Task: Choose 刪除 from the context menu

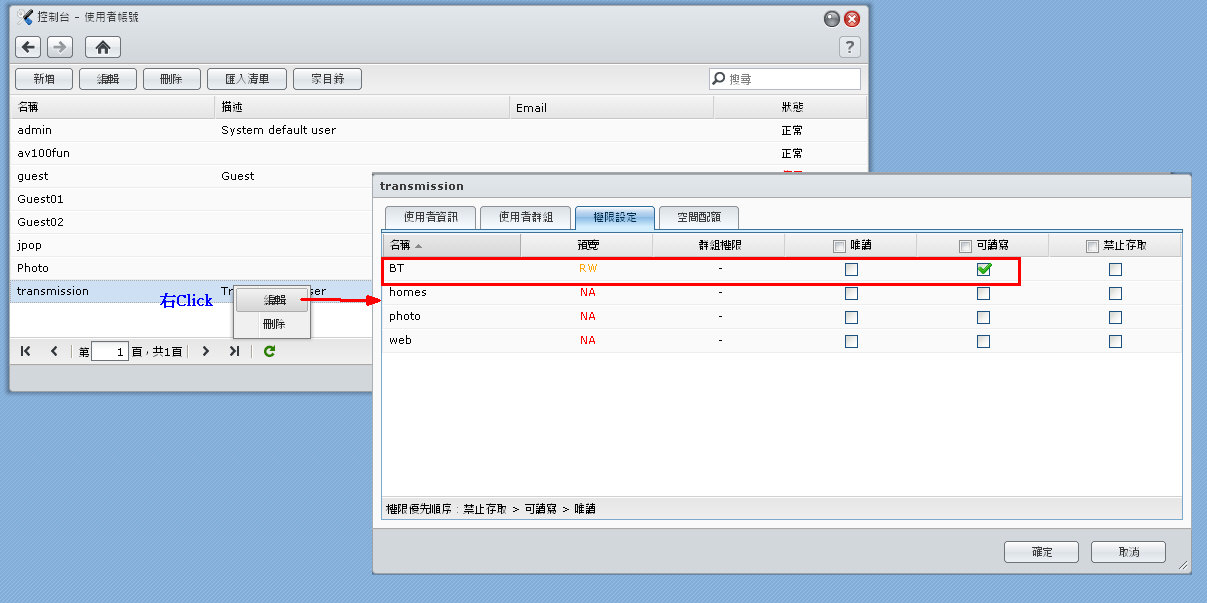Action: (273, 324)
